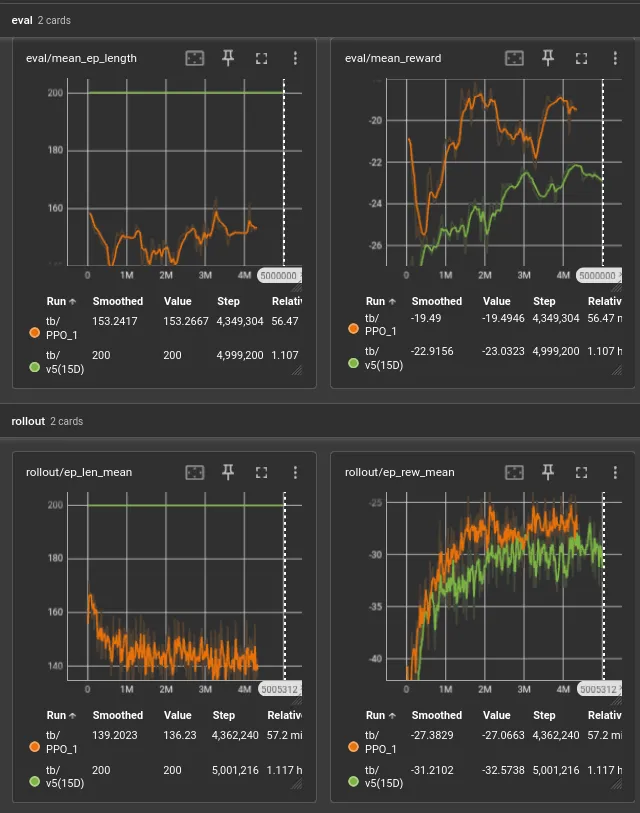Fit domain icon on rollout/ep_len_mean card
The height and width of the screenshot is (813, 640).
194,472
